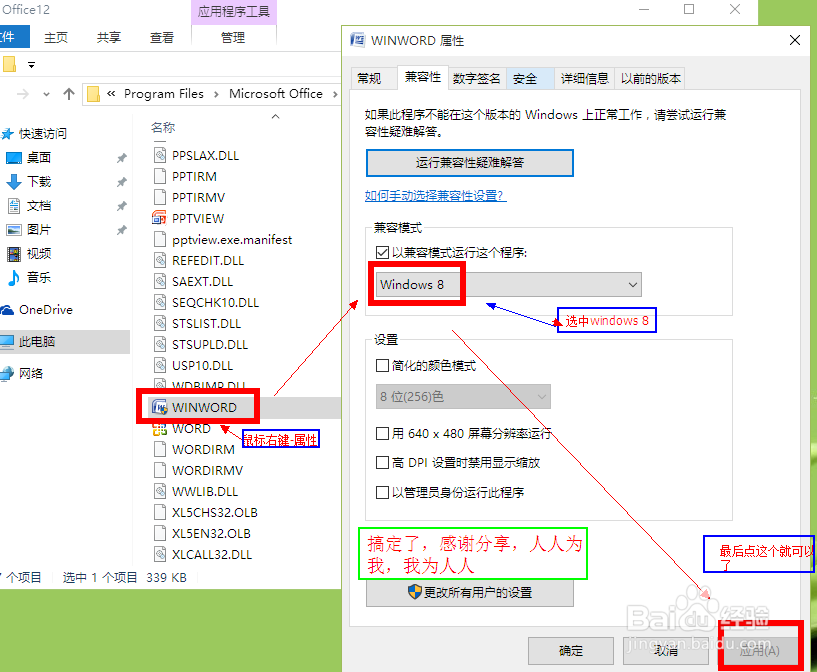Open Manage (管理) ribbon tab

[x=232, y=38]
